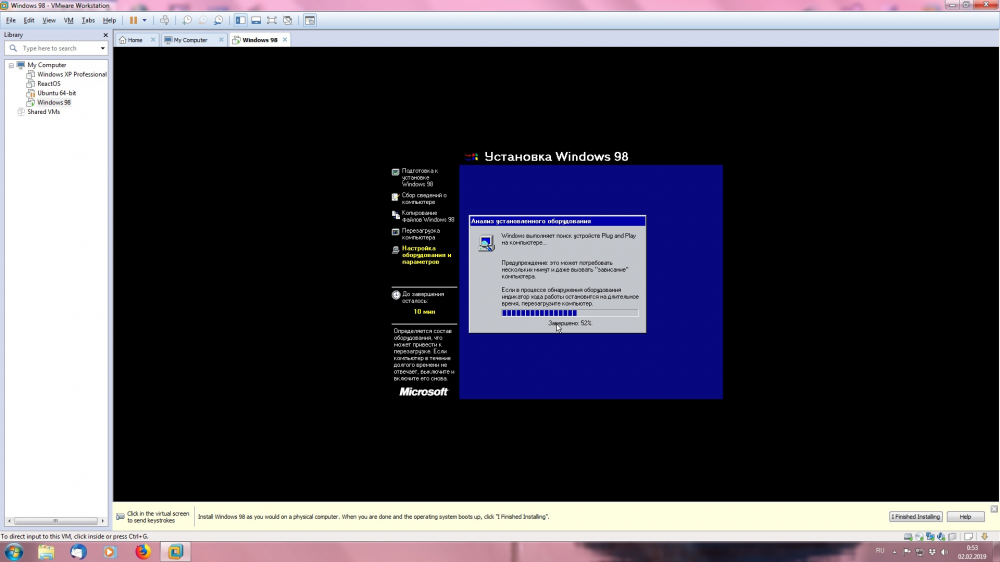This screenshot has height=562, width=1000.
Task: Click the library scrollbar left arrow
Action: [9, 521]
